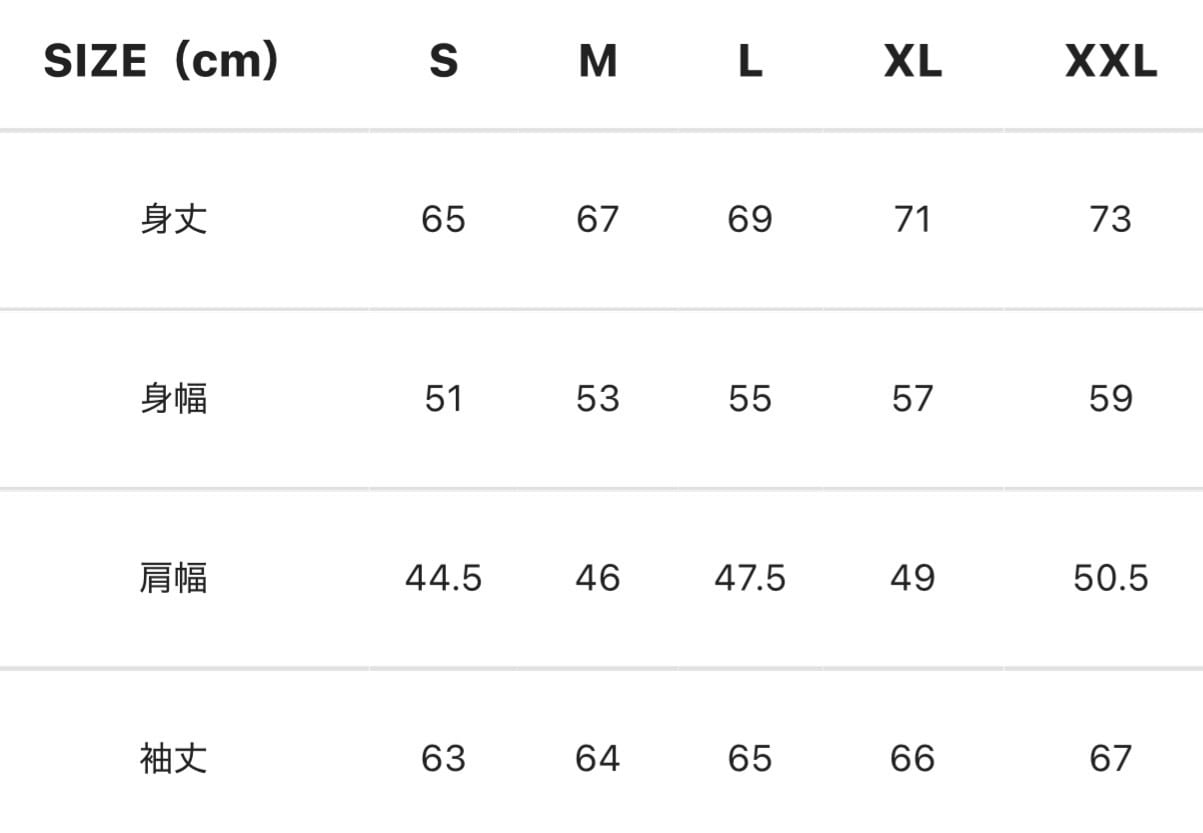Click the SIZE (cm) column header
Screen dimensions: 1203x833
coord(161,62)
